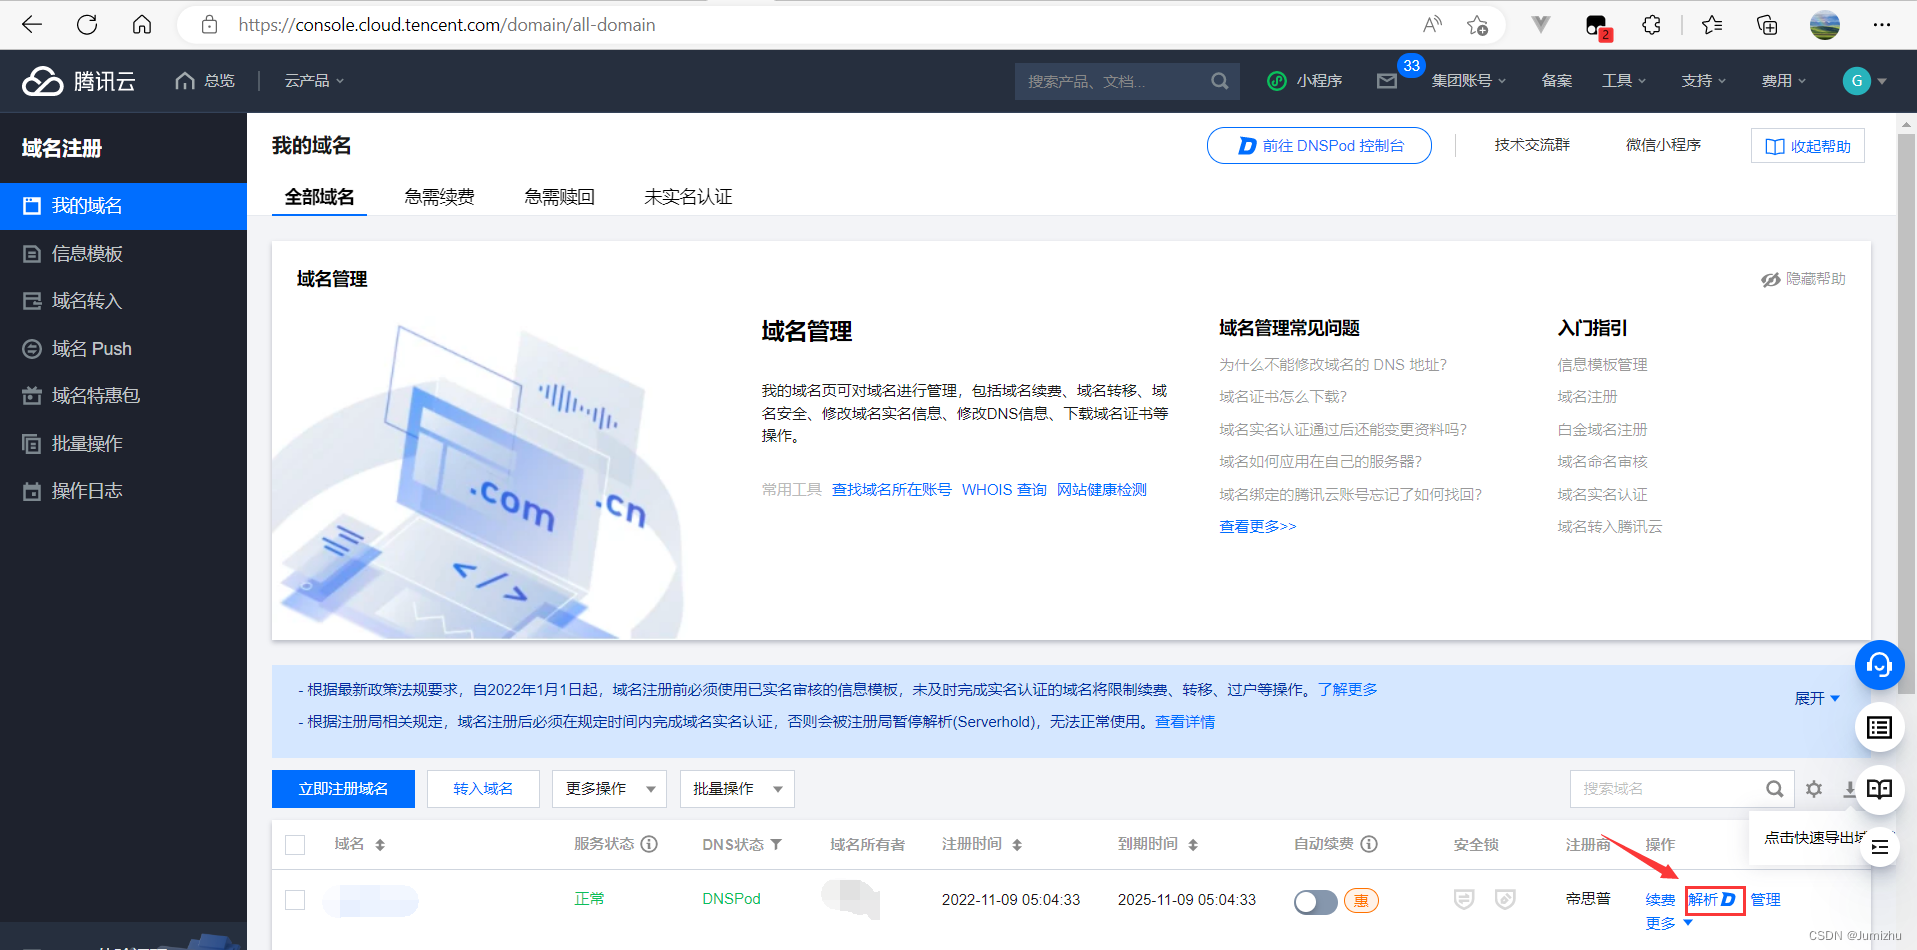Screen dimensions: 1917x950
Task: Enable auto-renew toggle for the domain row
Action: [x=1314, y=901]
